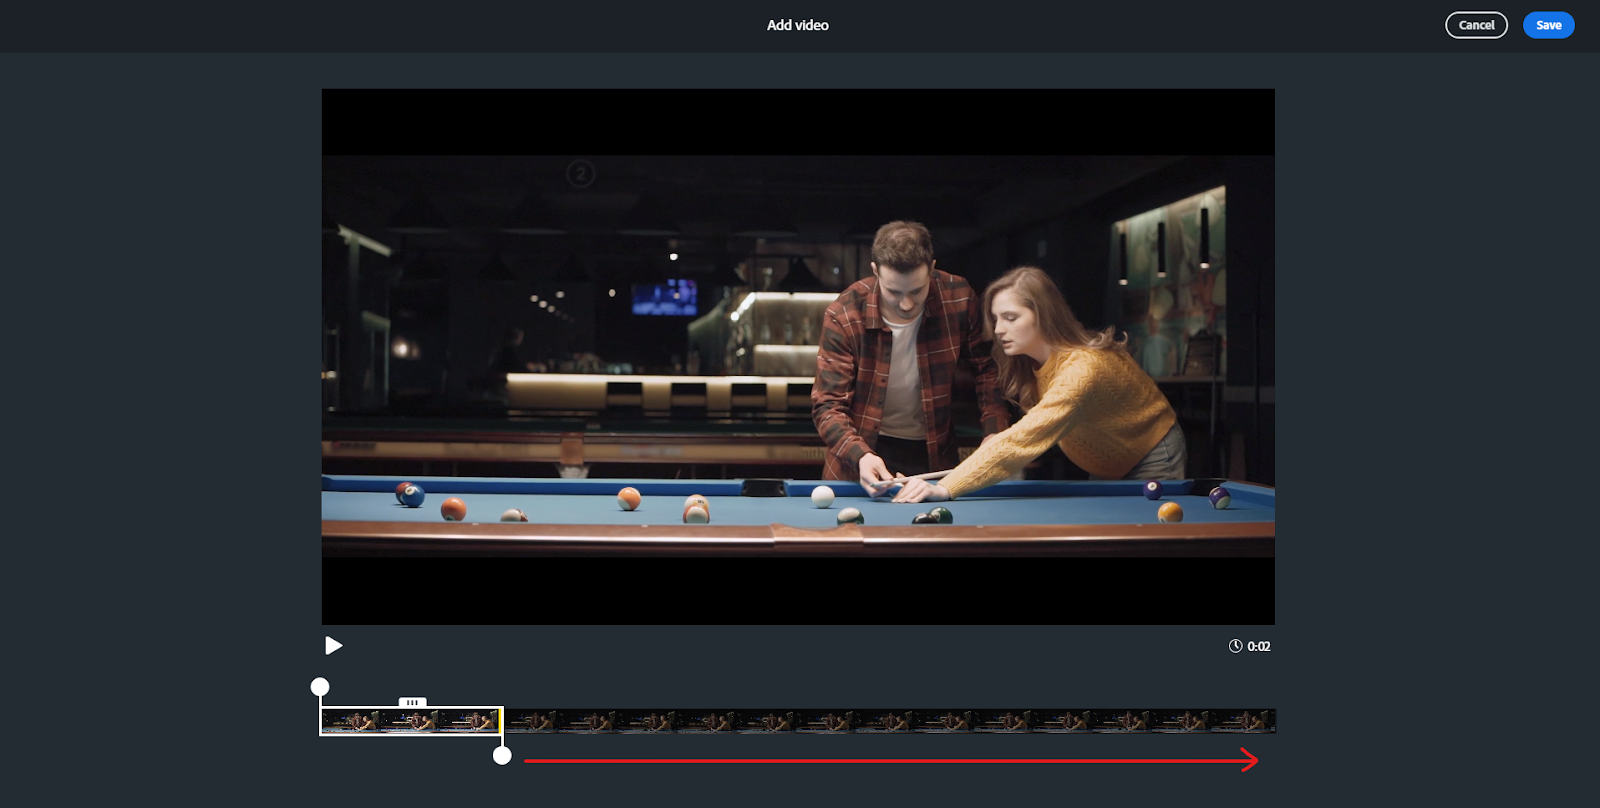Click the yellow edge of trim selection
This screenshot has width=1600, height=808.
click(x=500, y=721)
